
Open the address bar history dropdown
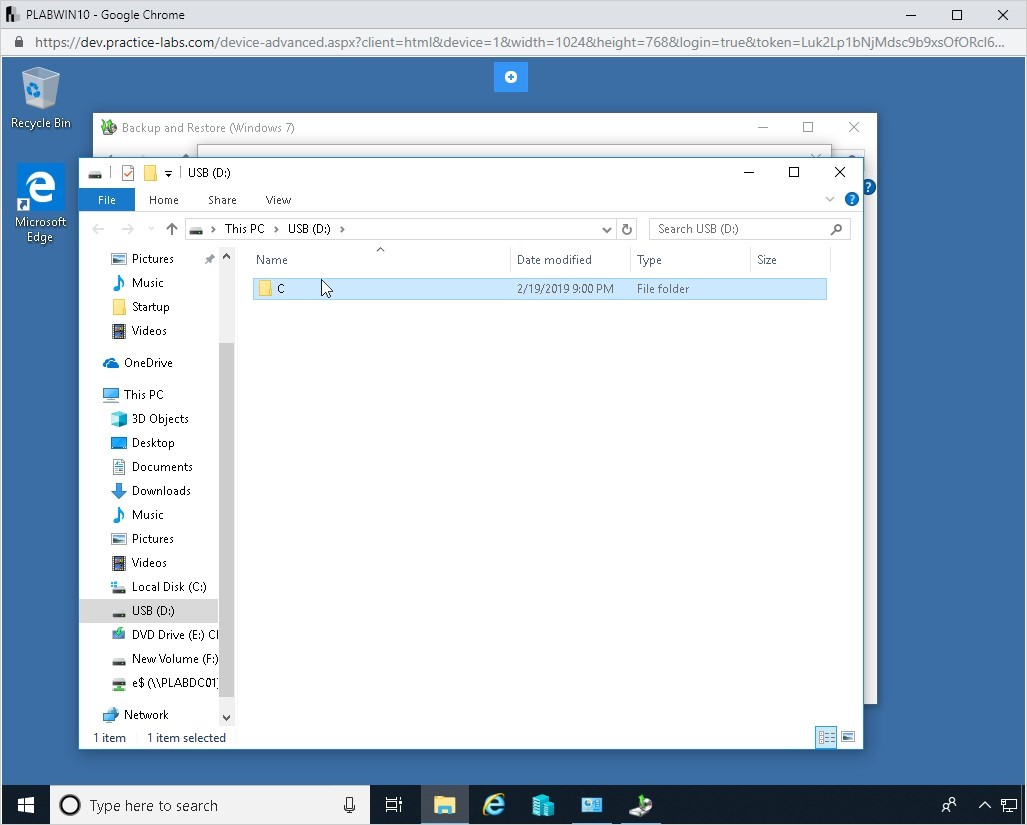pyautogui.click(x=607, y=229)
